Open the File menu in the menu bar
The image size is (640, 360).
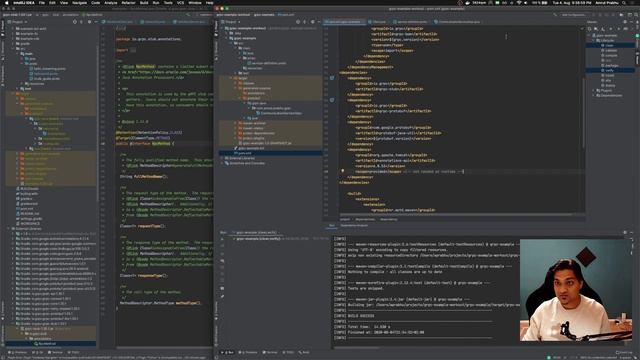point(42,2)
